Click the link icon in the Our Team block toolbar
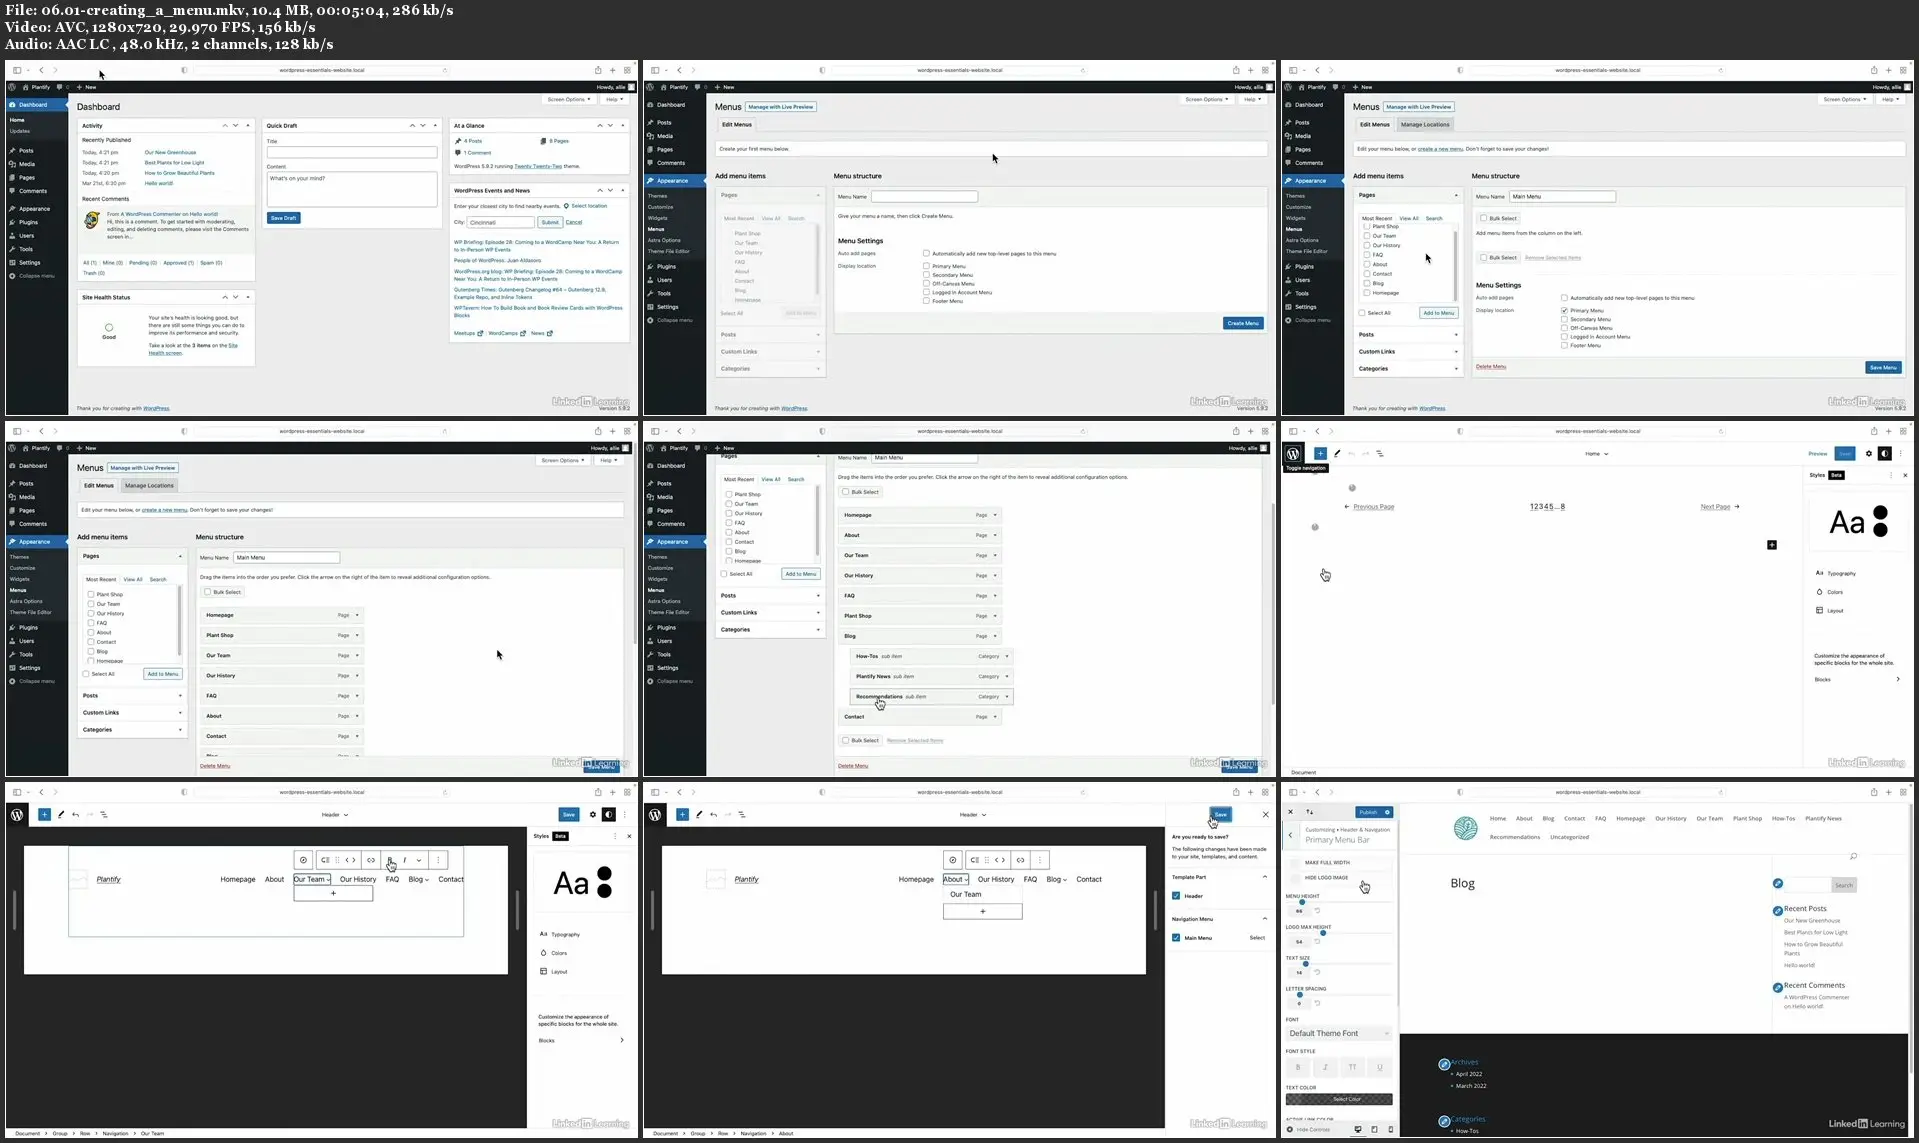1919x1143 pixels. 371,860
